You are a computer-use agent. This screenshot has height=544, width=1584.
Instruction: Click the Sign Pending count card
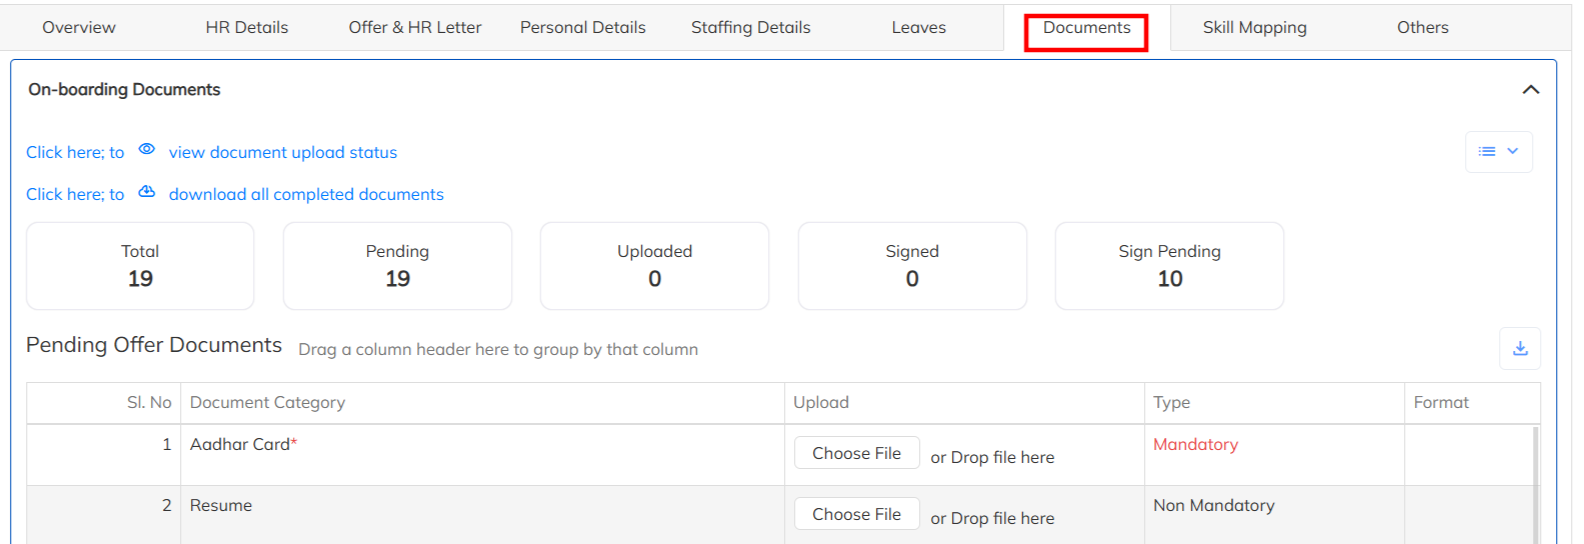[x=1169, y=266]
